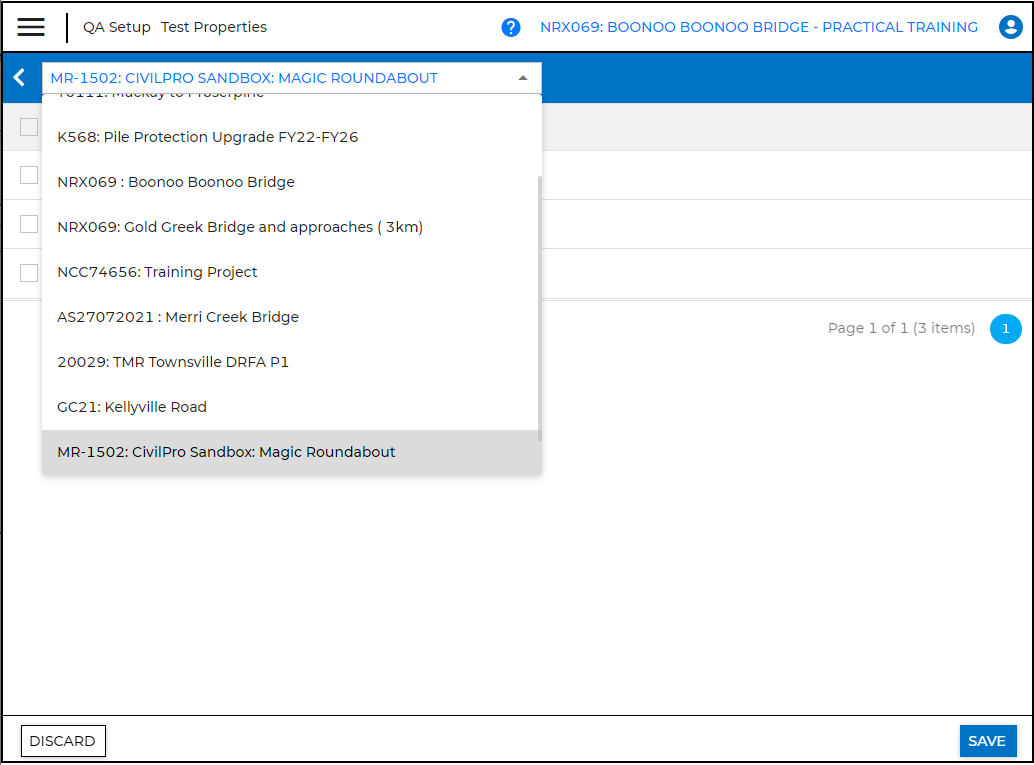Click the MR-1502 project combo box field
1034x765 pixels.
(x=291, y=78)
